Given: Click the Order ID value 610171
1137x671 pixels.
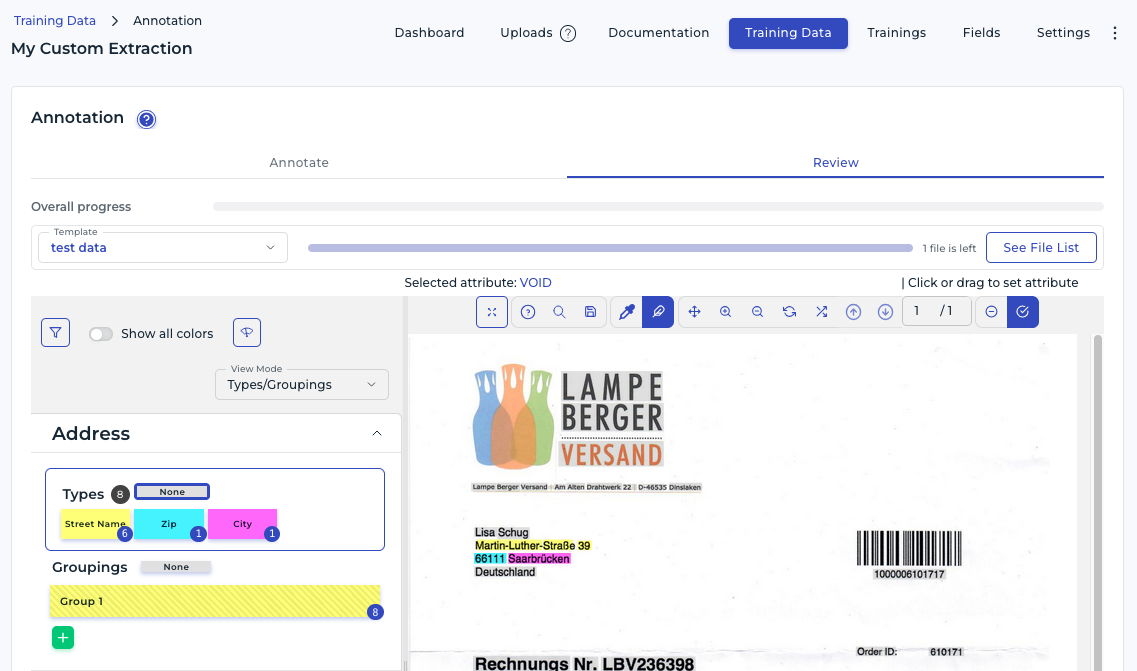Looking at the screenshot, I should pos(946,652).
